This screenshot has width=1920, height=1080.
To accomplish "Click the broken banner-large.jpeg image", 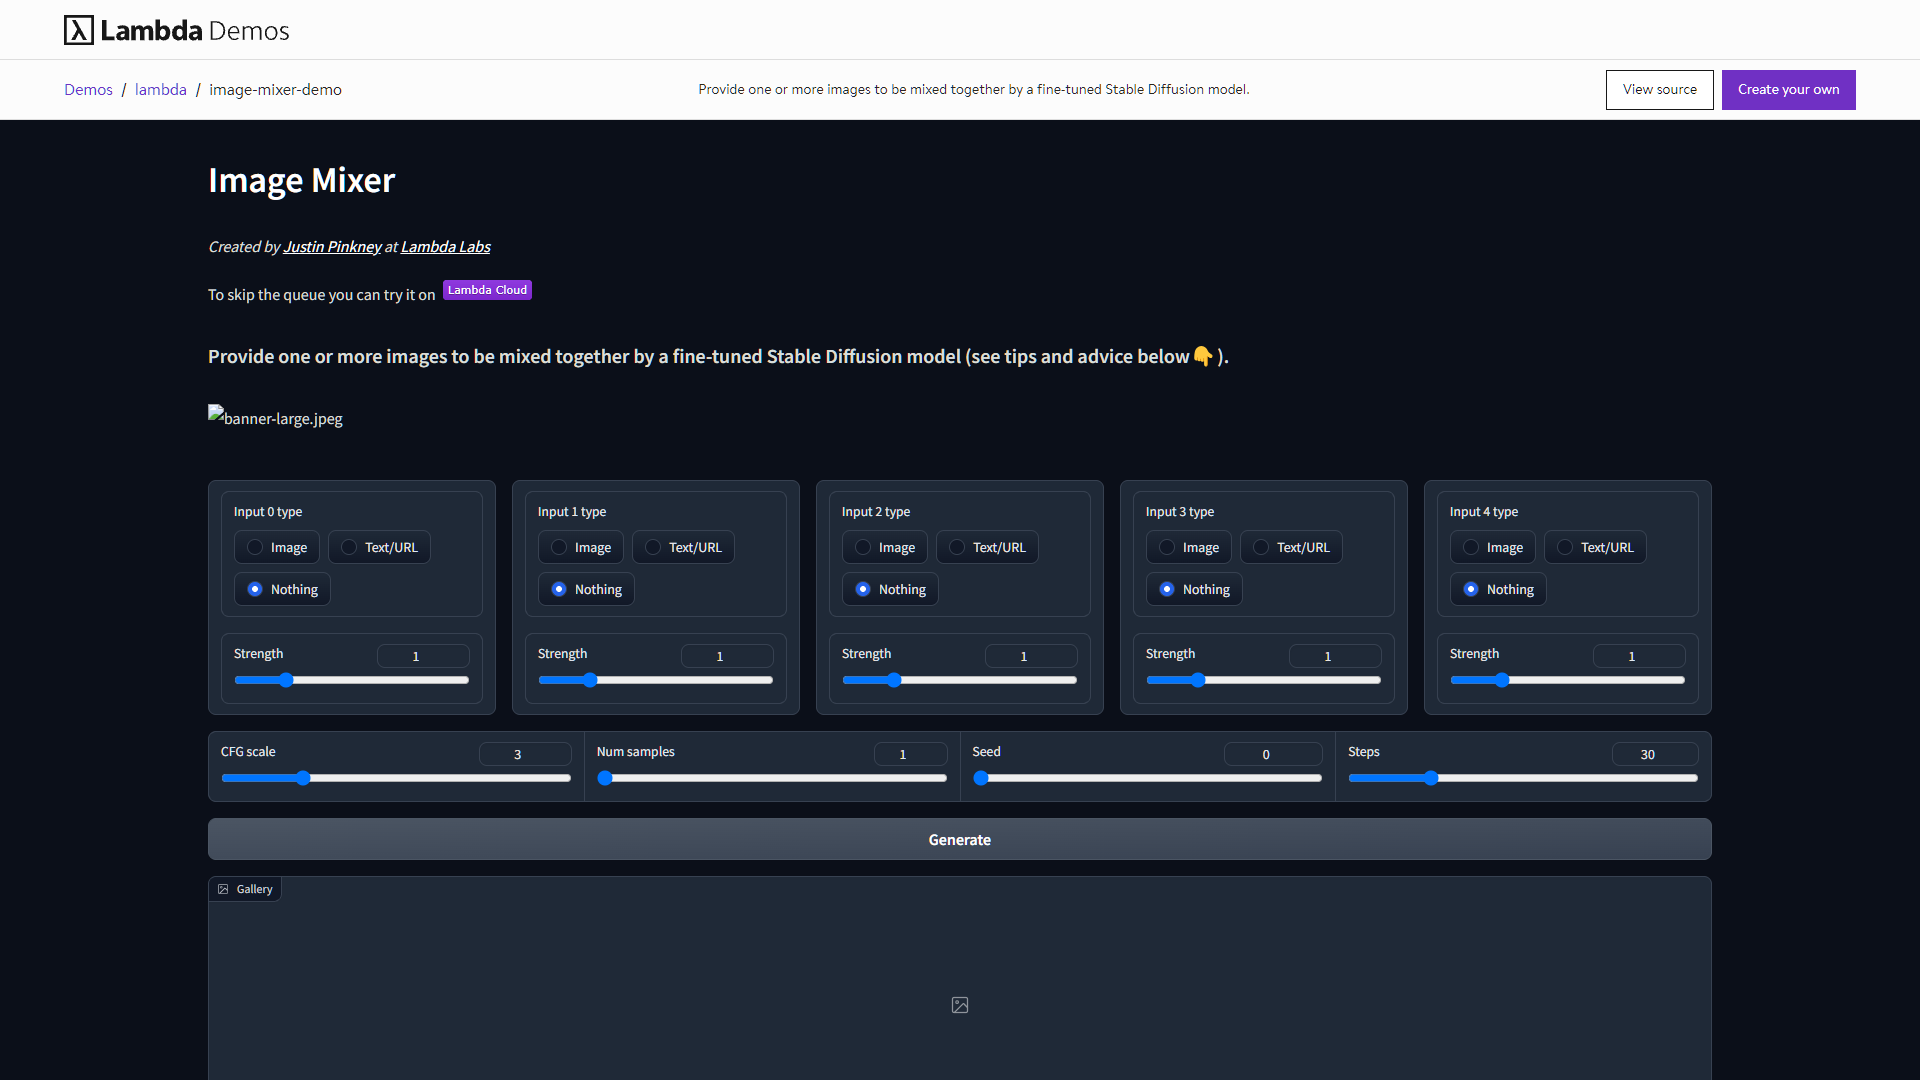I will (x=275, y=418).
